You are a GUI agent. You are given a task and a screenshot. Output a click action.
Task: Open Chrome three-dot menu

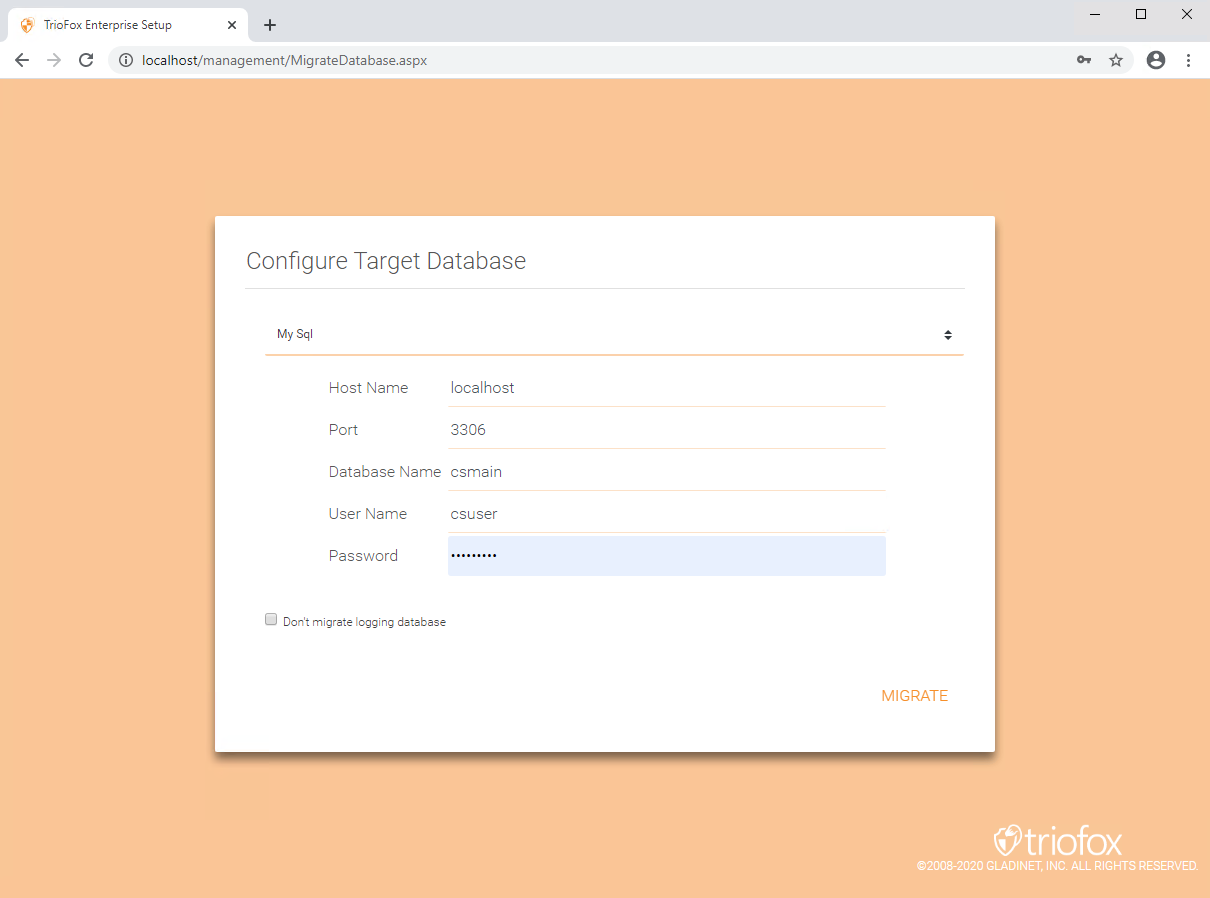click(x=1188, y=60)
